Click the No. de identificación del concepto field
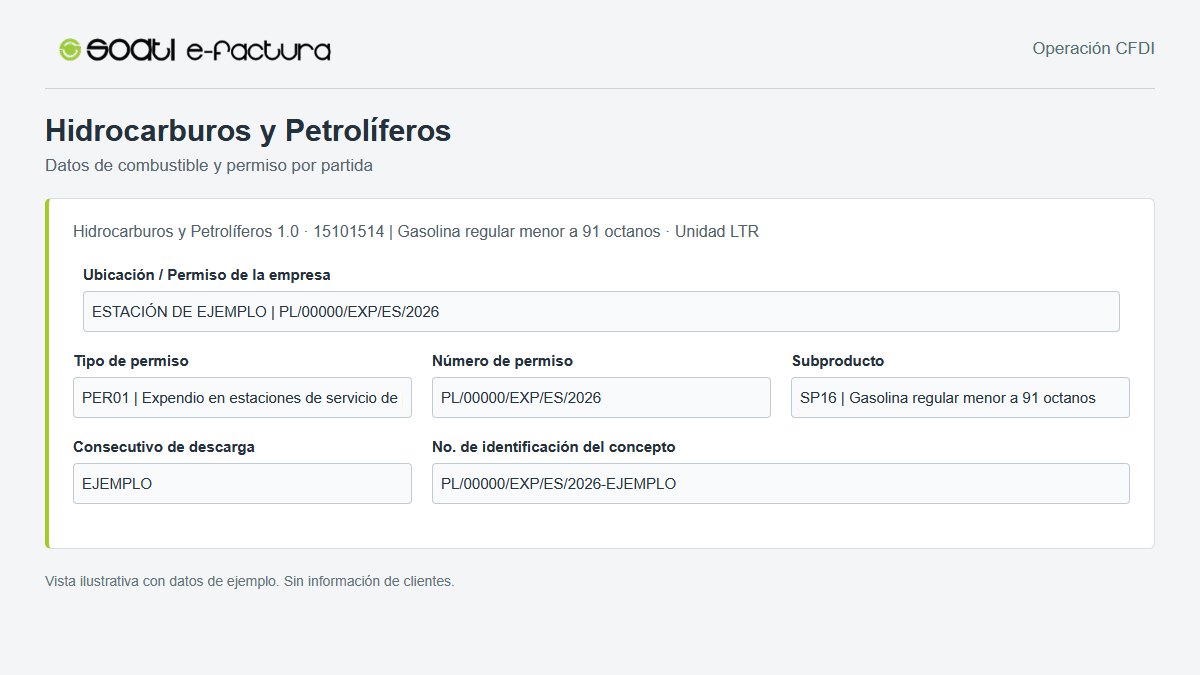Screen dimensions: 1200x675 point(781,484)
